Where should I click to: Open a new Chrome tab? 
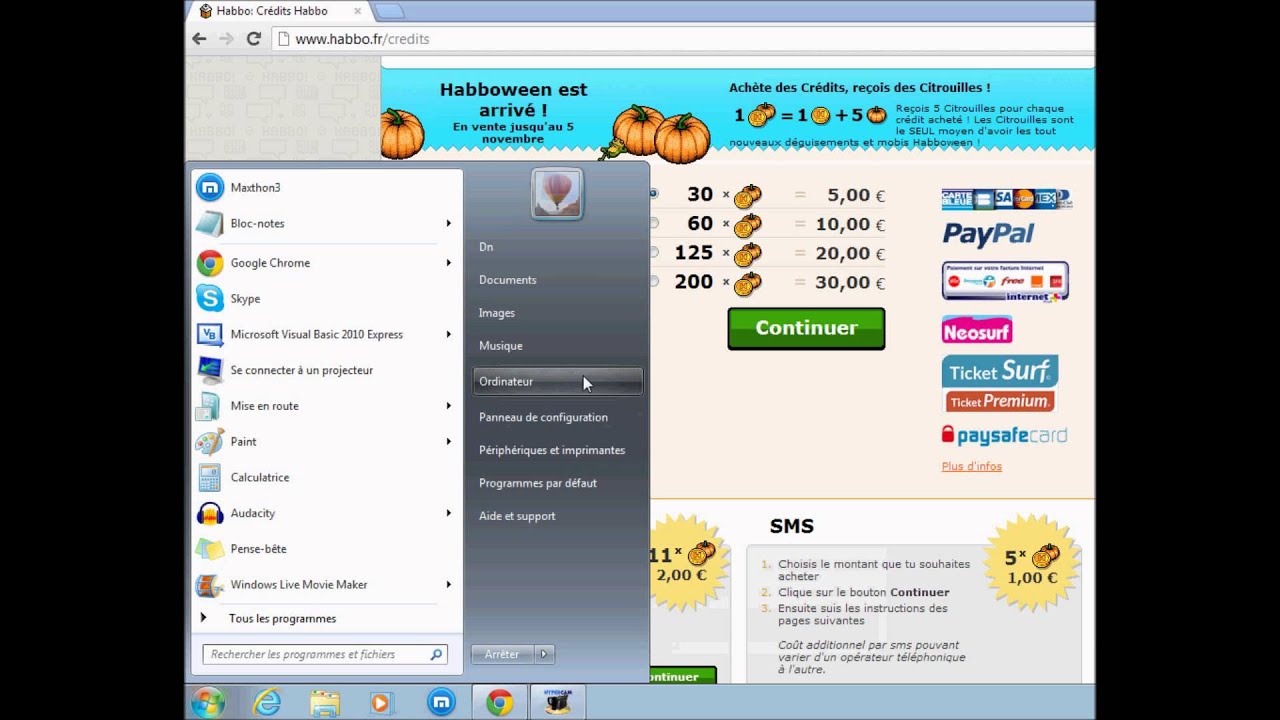(389, 11)
